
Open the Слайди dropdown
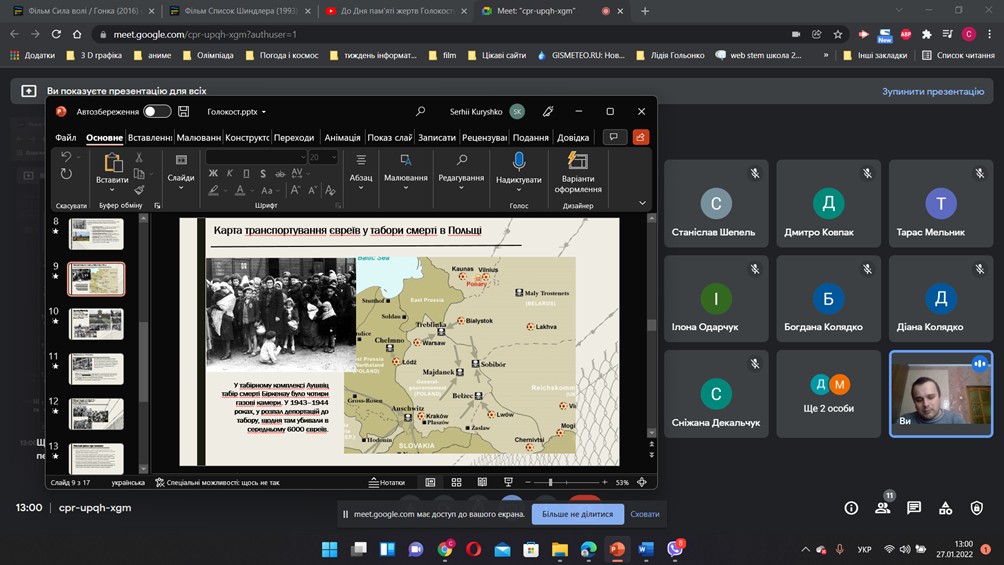[181, 171]
